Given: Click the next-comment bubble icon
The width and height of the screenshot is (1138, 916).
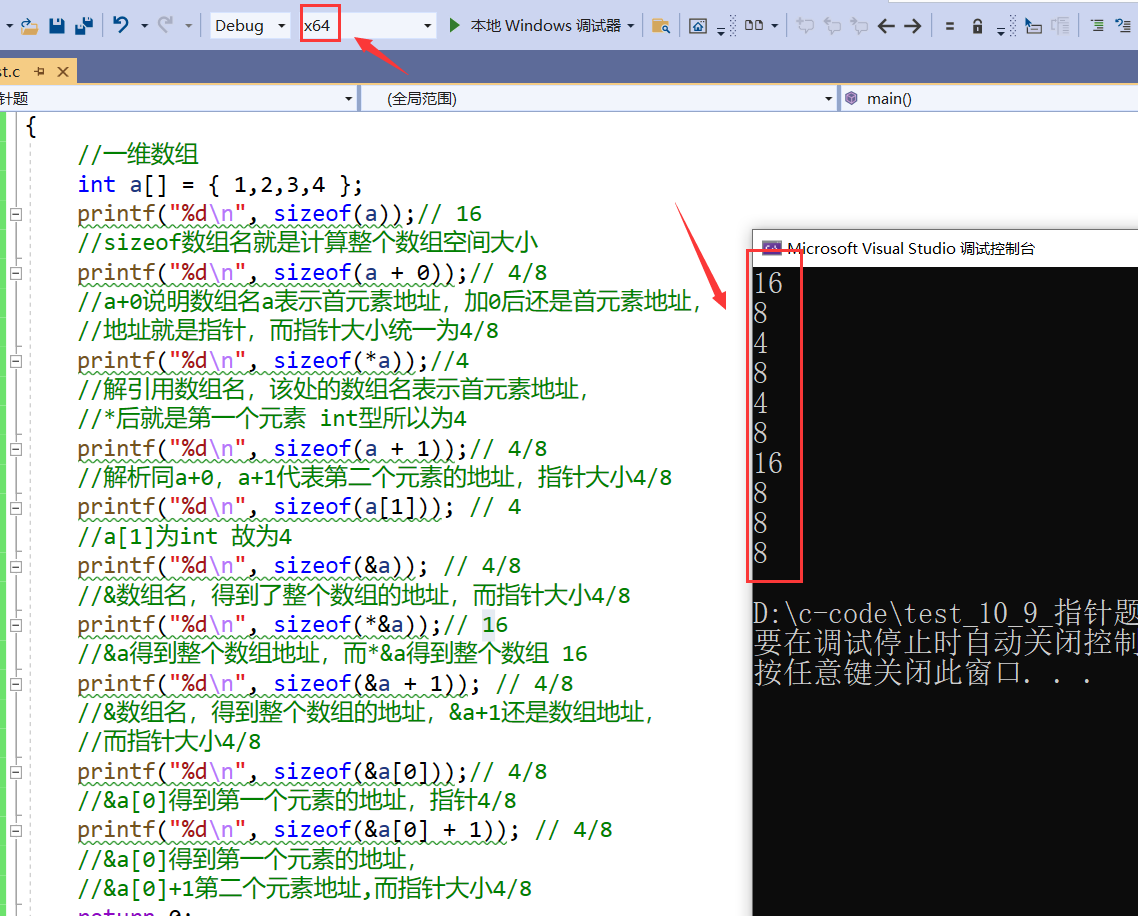Looking at the screenshot, I should (x=859, y=26).
